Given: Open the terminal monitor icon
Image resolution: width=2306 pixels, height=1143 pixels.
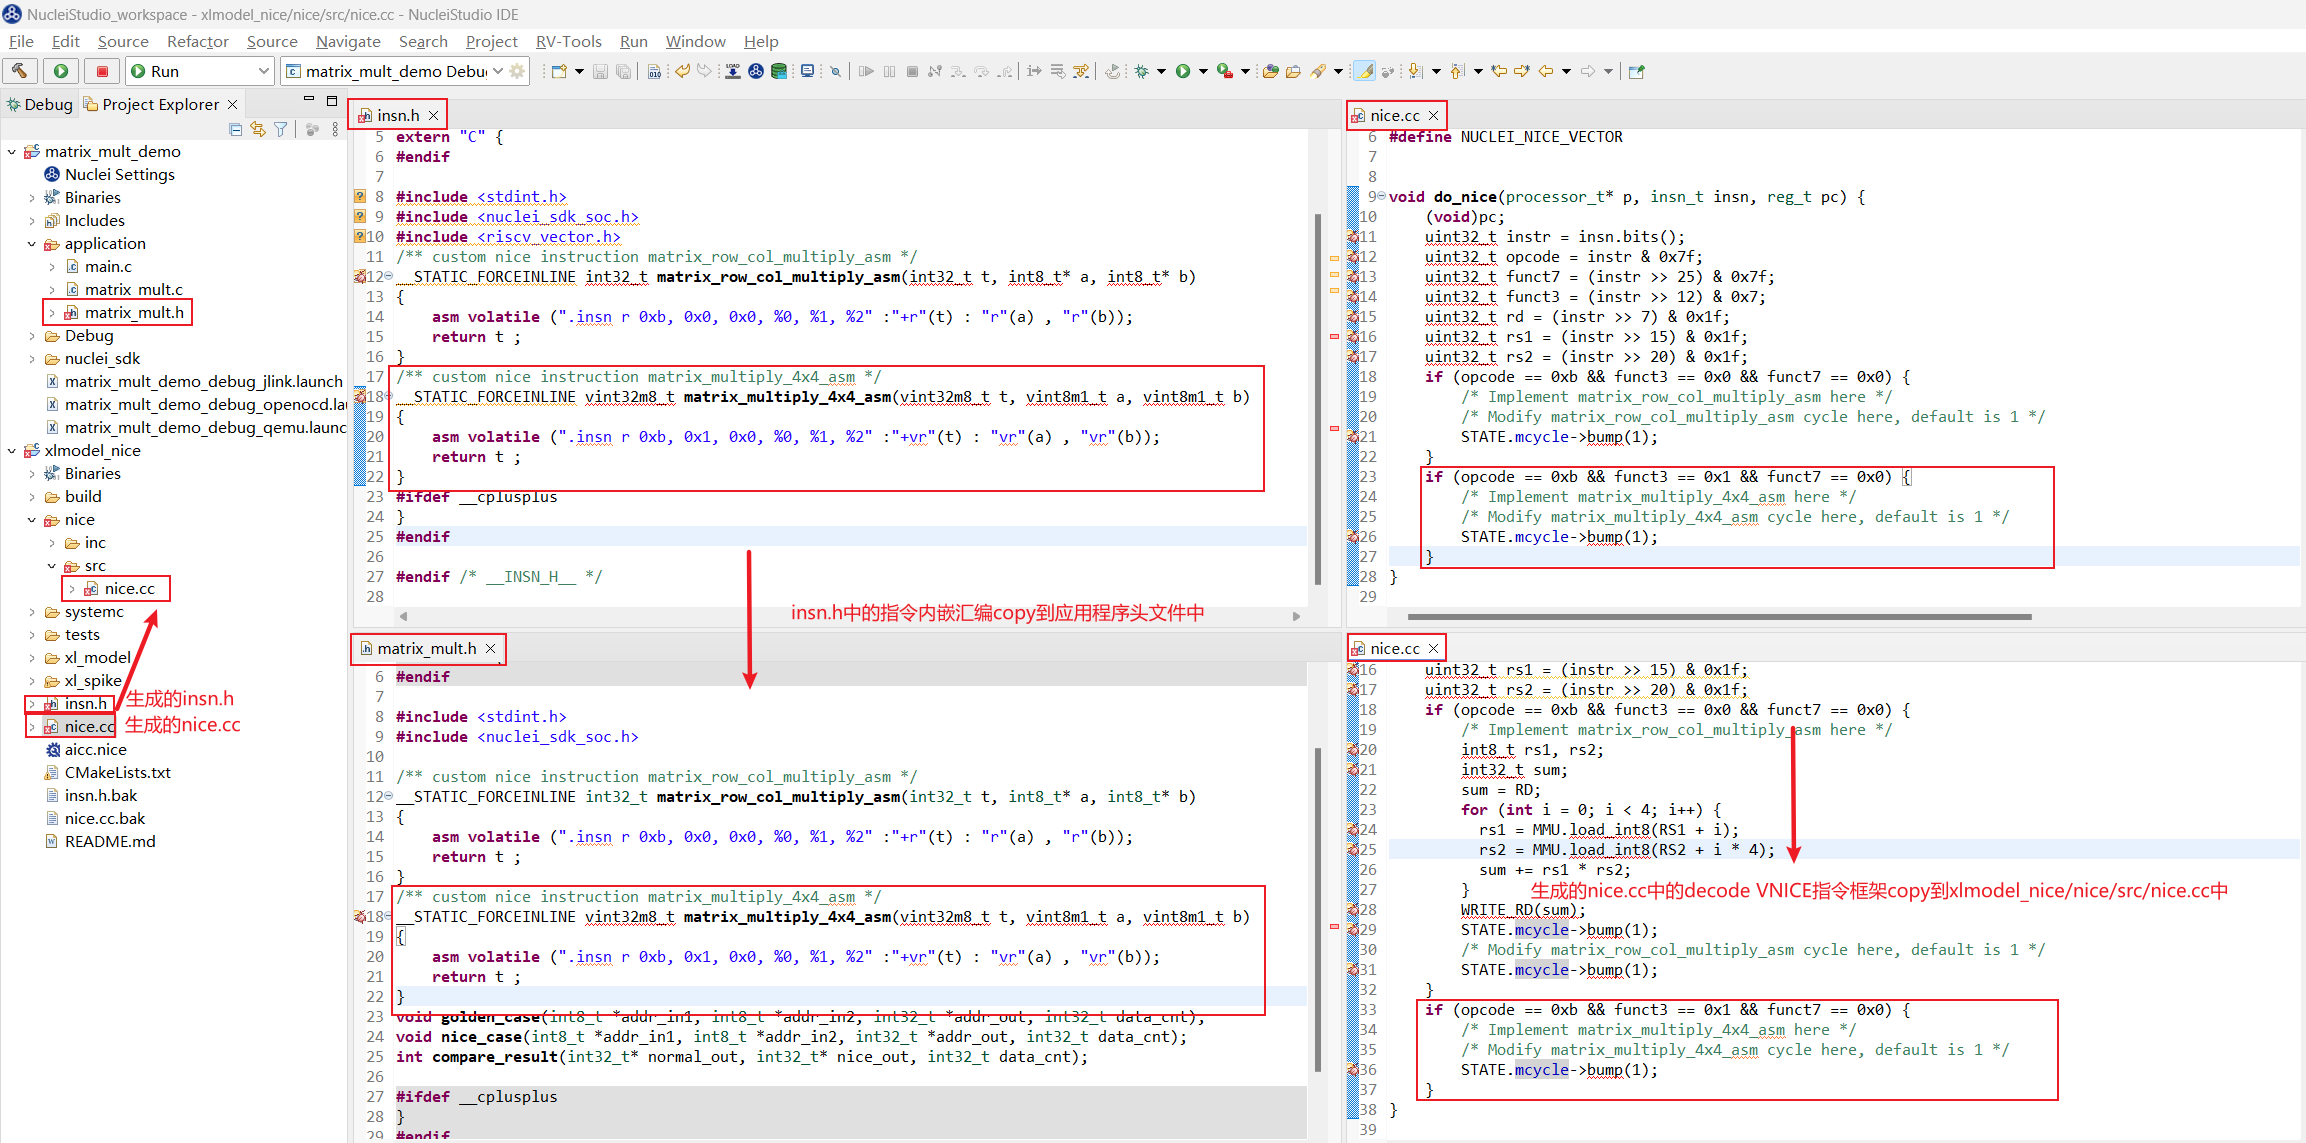Looking at the screenshot, I should point(807,71).
